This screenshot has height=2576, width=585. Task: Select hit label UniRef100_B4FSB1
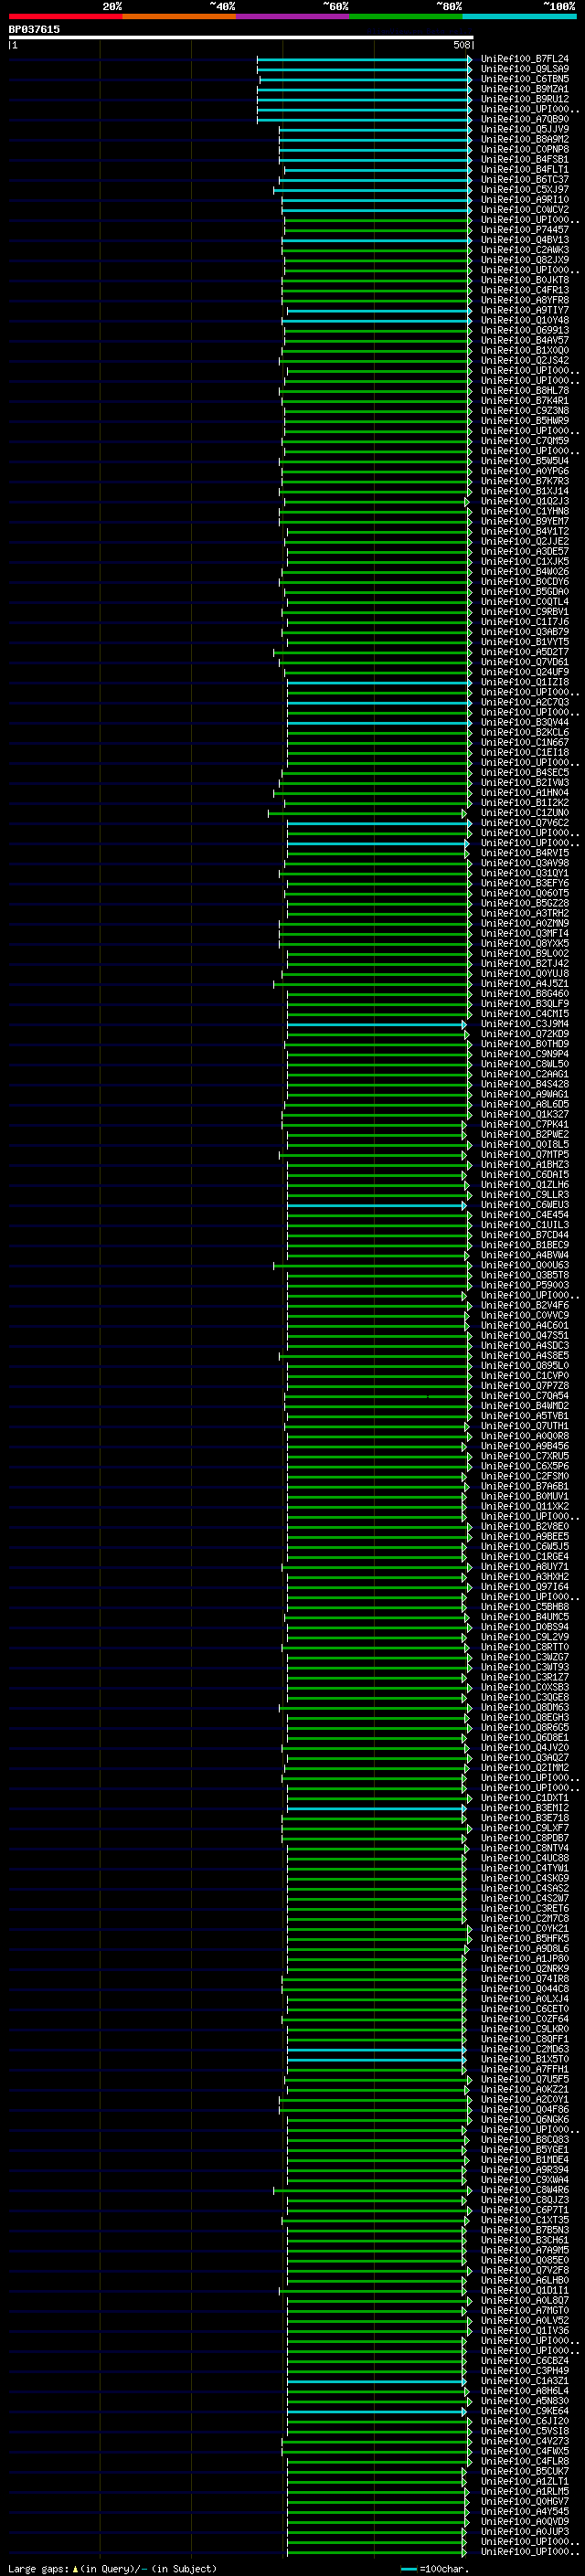[x=525, y=159]
